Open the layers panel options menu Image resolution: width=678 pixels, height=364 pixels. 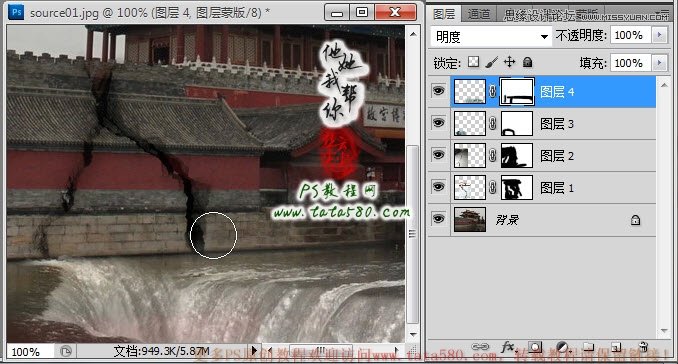(664, 13)
